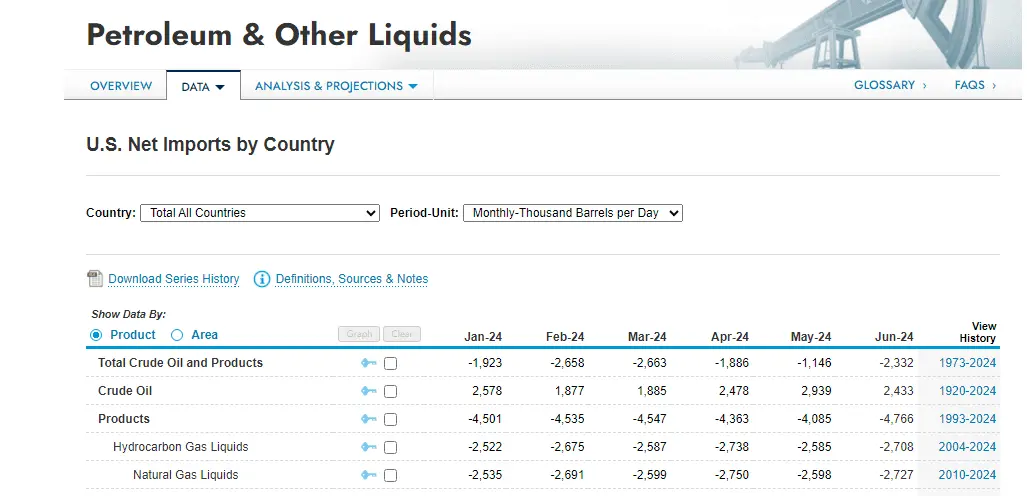The width and height of the screenshot is (1027, 496).
Task: Click the key icon for Total Crude Oil and Products
Action: pos(369,363)
